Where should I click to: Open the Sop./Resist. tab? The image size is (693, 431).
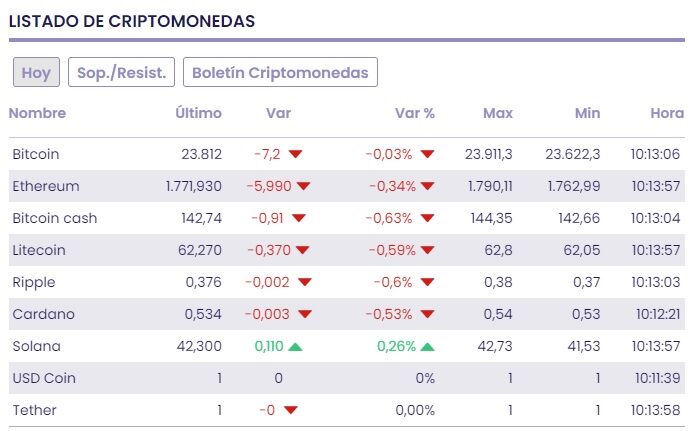click(x=121, y=72)
